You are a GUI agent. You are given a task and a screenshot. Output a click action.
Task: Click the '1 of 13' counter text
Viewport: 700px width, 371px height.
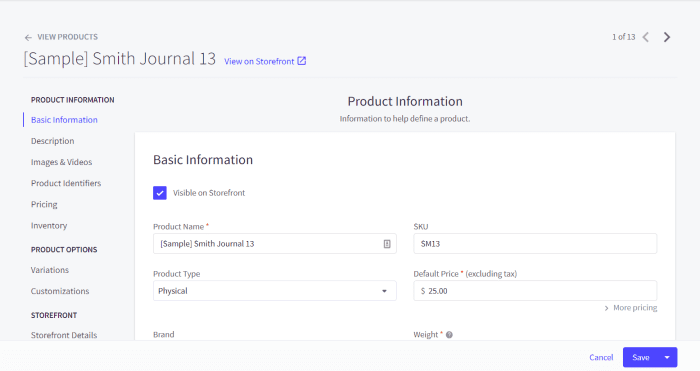pyautogui.click(x=624, y=37)
